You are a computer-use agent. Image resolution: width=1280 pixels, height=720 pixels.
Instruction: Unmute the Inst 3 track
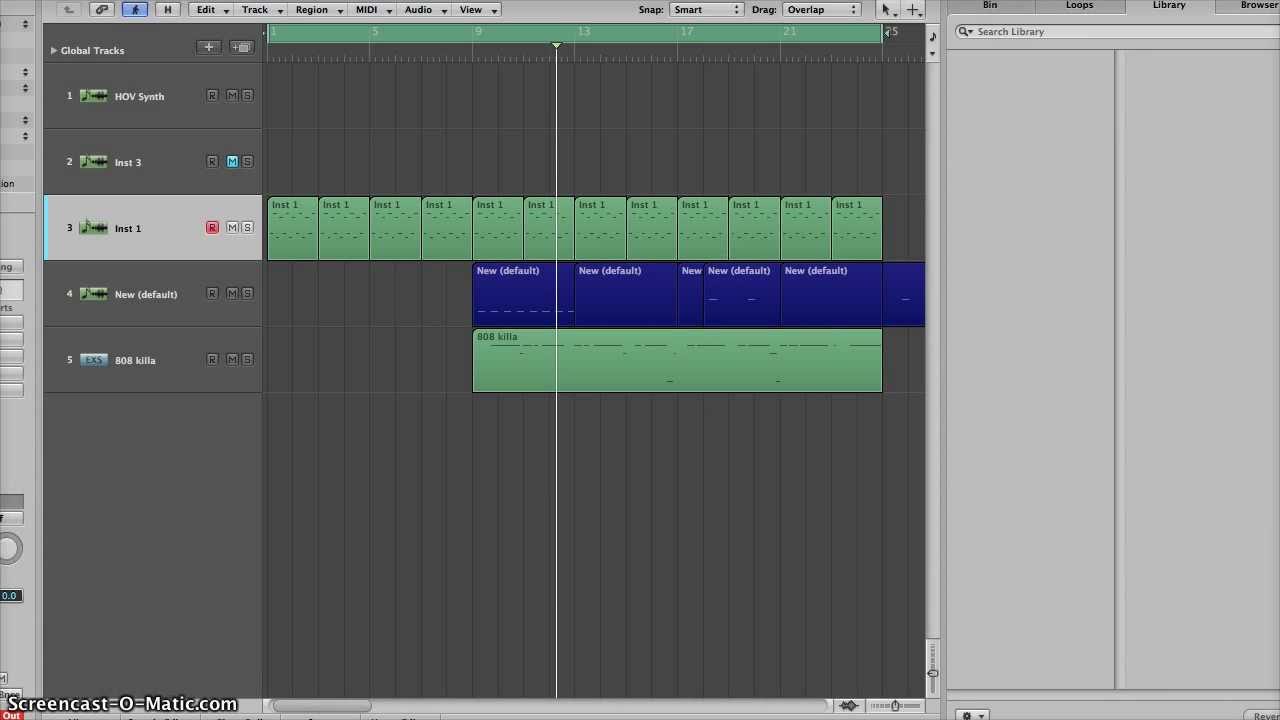(232, 162)
